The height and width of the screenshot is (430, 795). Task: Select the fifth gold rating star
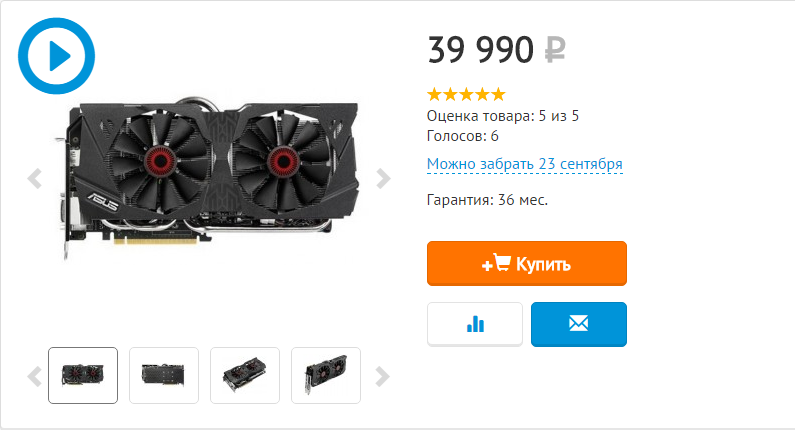click(499, 94)
